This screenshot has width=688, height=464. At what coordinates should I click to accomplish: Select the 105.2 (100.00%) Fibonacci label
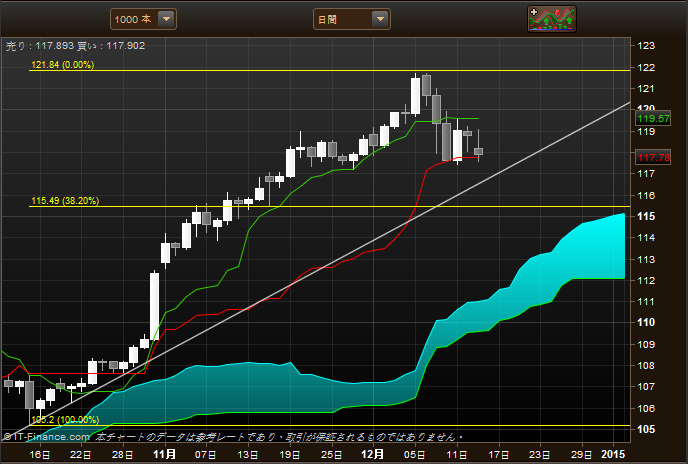coord(65,420)
